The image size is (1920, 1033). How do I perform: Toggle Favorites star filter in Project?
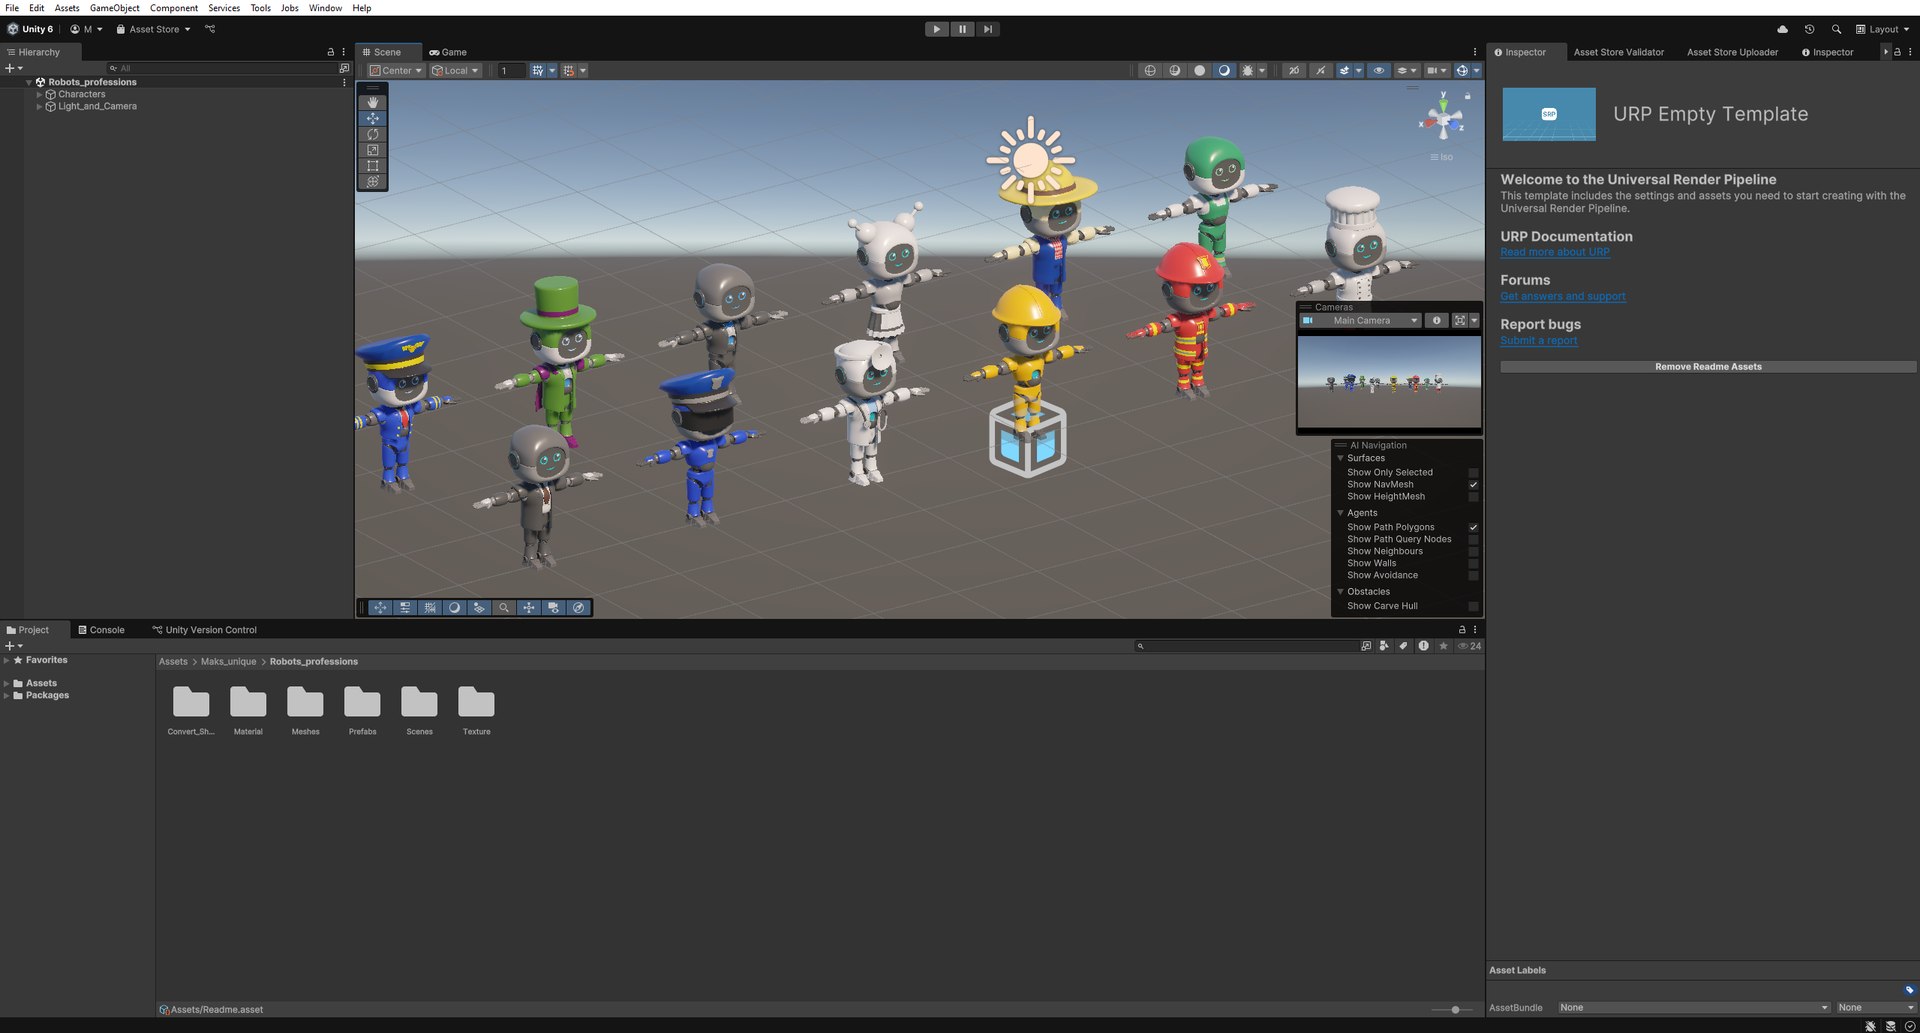1443,646
